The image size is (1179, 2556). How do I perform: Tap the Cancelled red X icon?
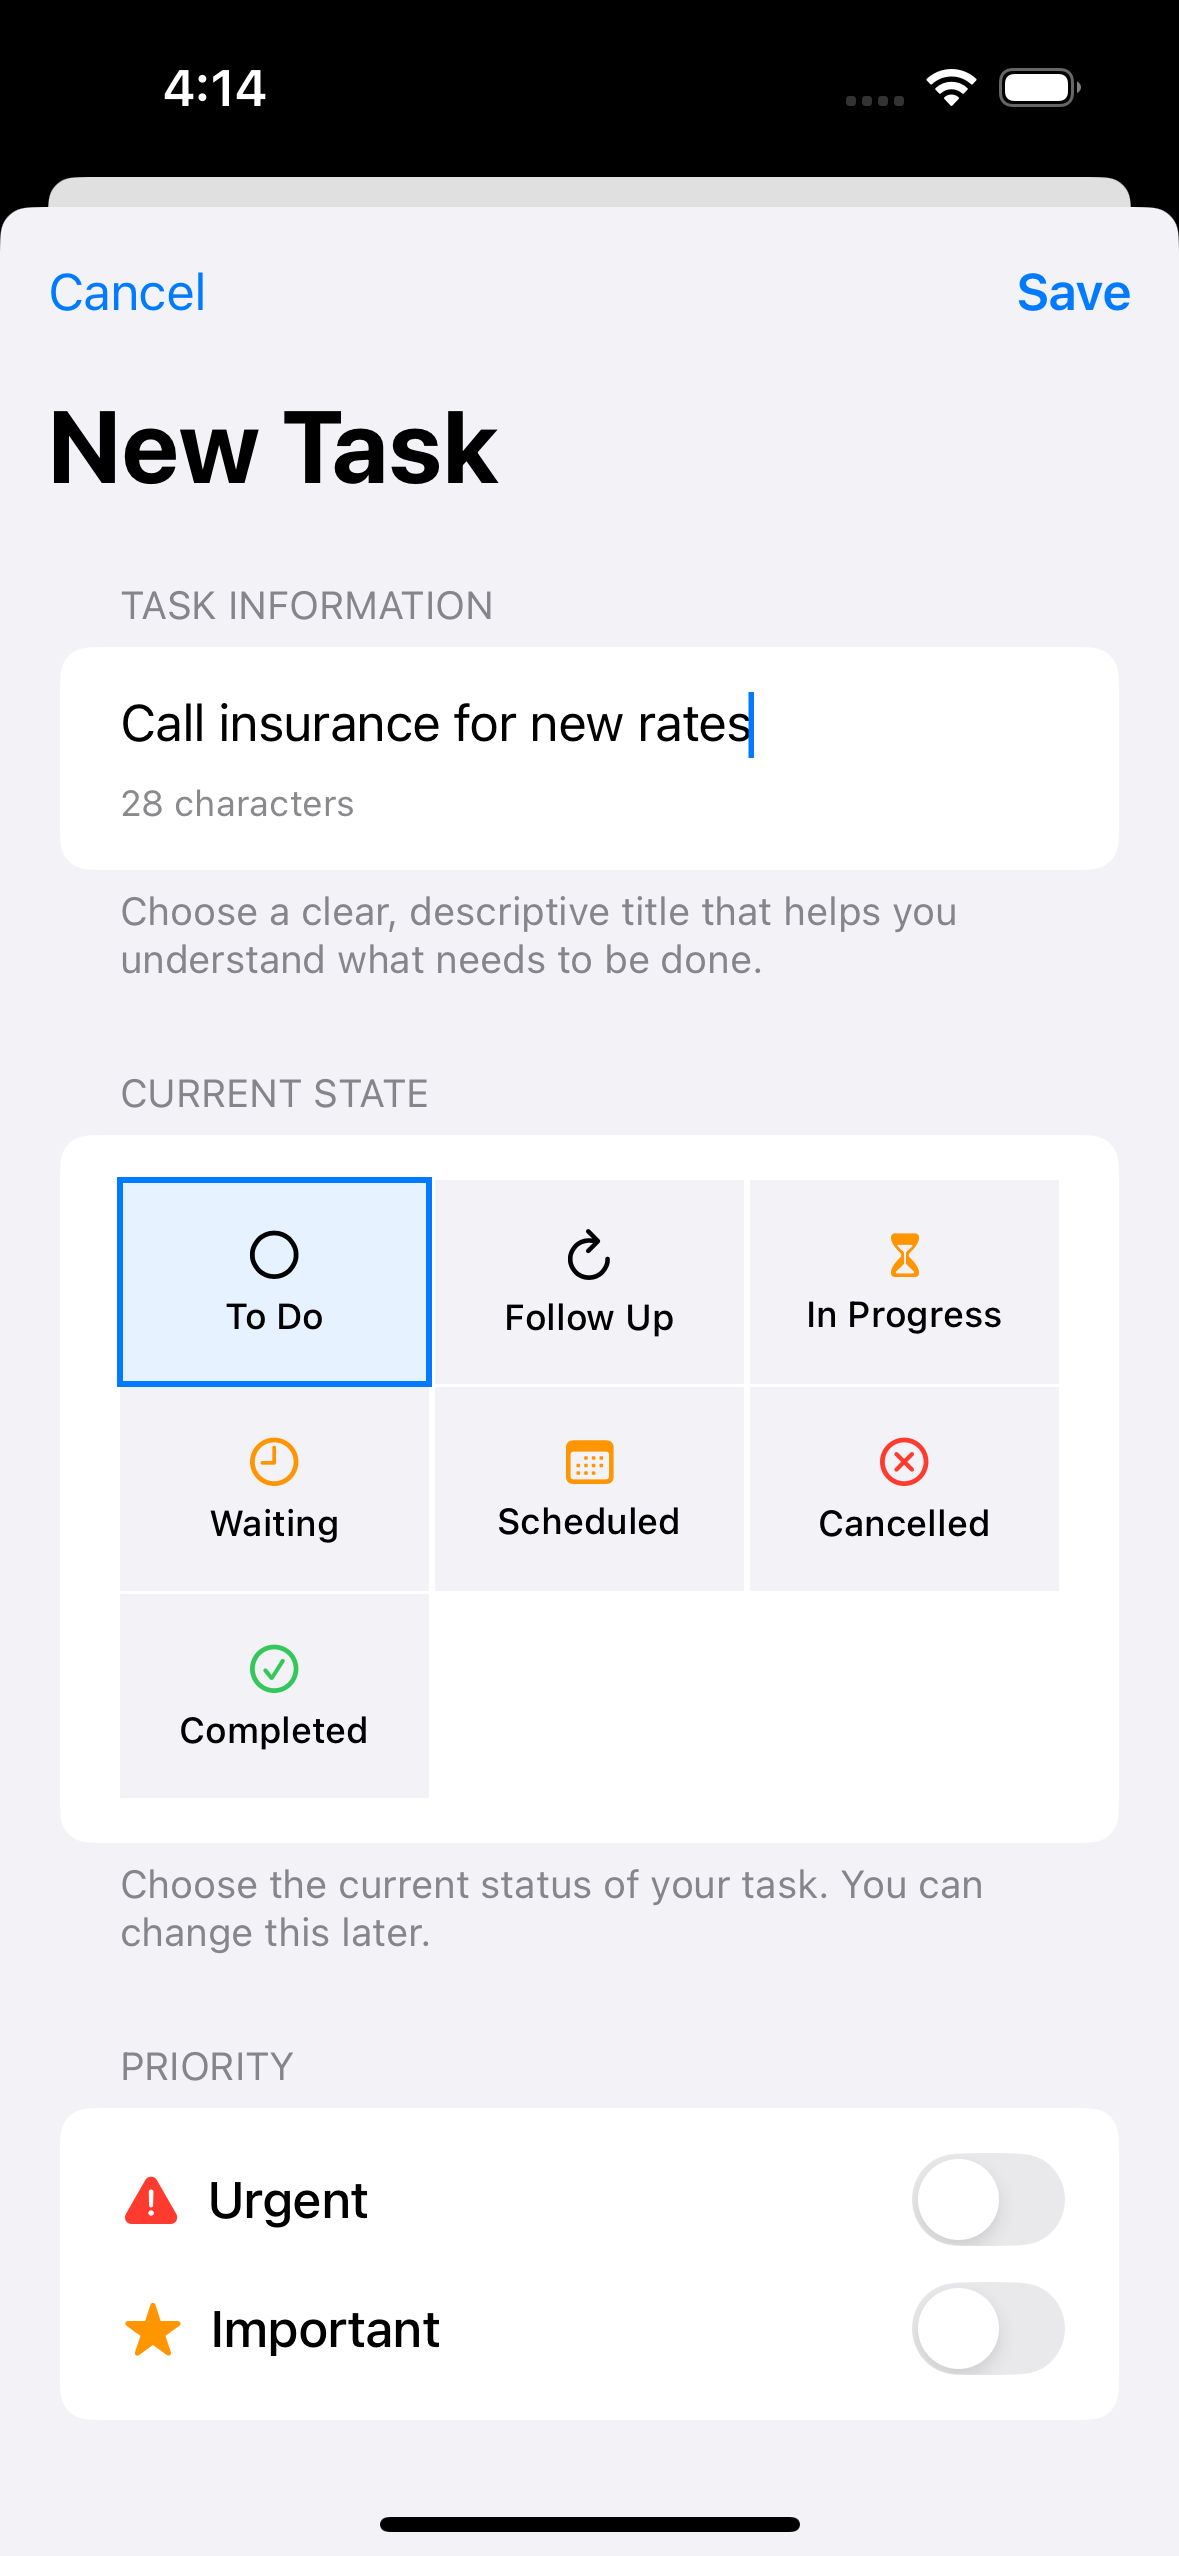[x=904, y=1462]
